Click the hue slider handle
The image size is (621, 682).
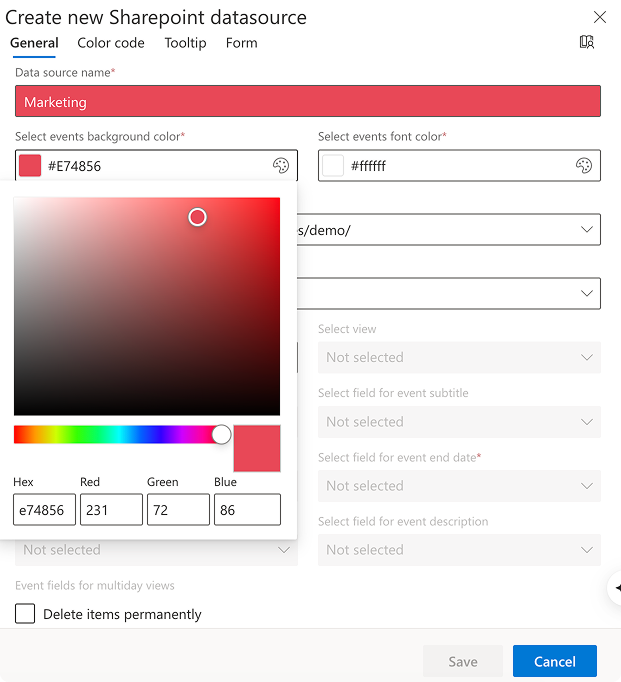tap(221, 434)
